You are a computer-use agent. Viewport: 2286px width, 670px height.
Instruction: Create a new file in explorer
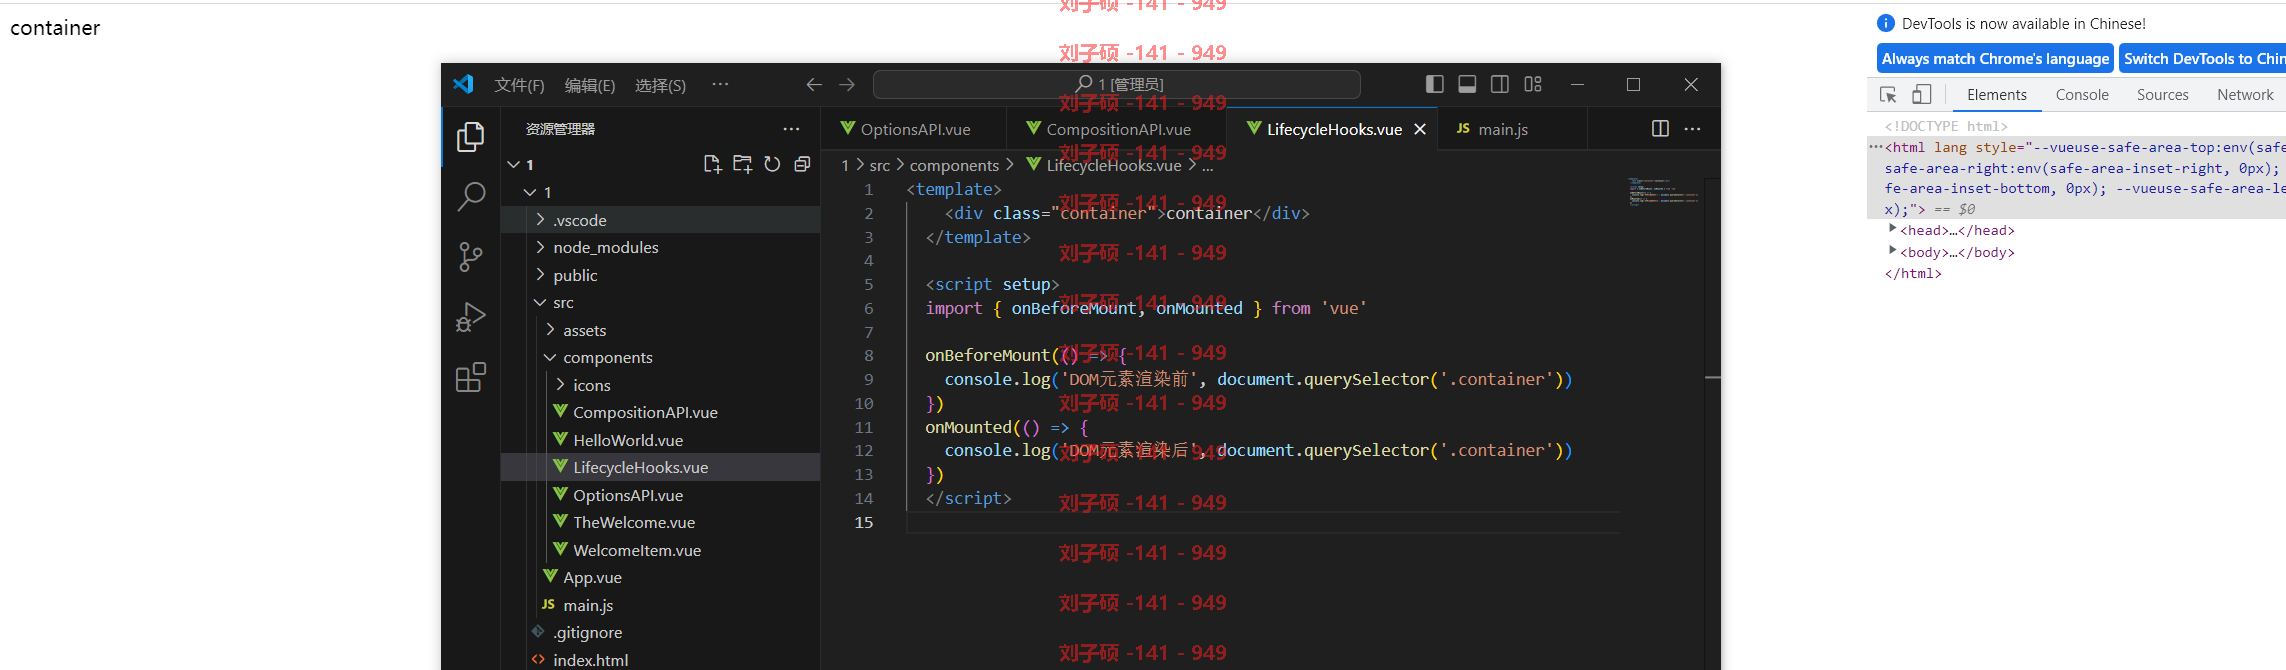tap(712, 164)
